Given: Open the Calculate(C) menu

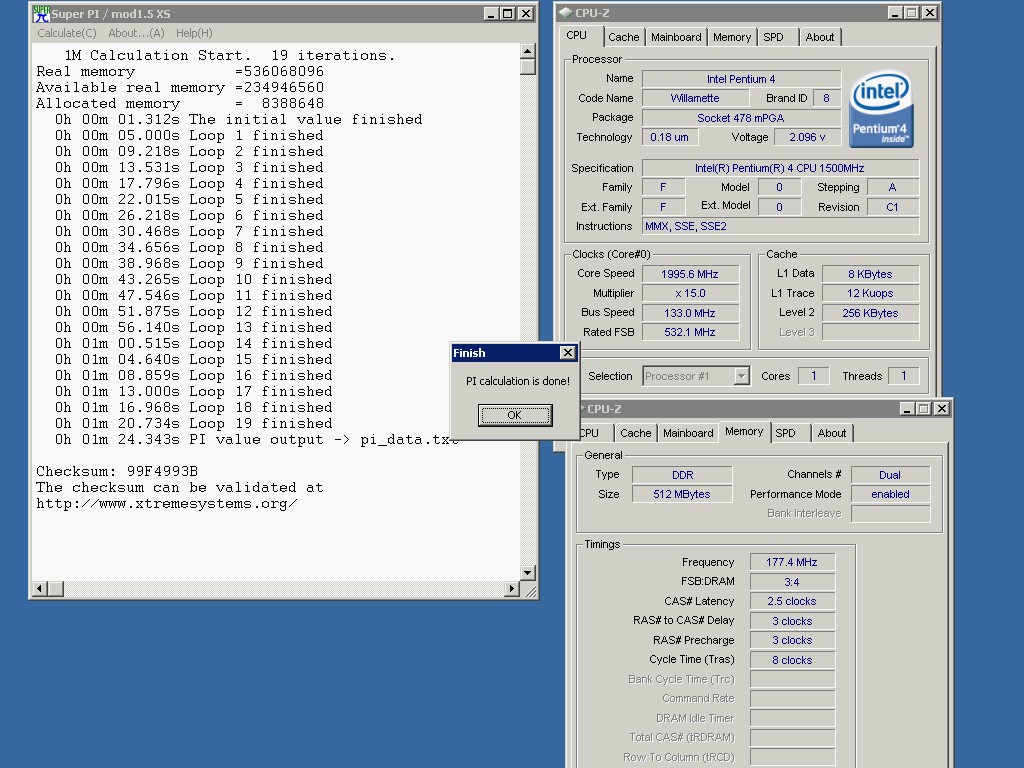Looking at the screenshot, I should (x=67, y=33).
